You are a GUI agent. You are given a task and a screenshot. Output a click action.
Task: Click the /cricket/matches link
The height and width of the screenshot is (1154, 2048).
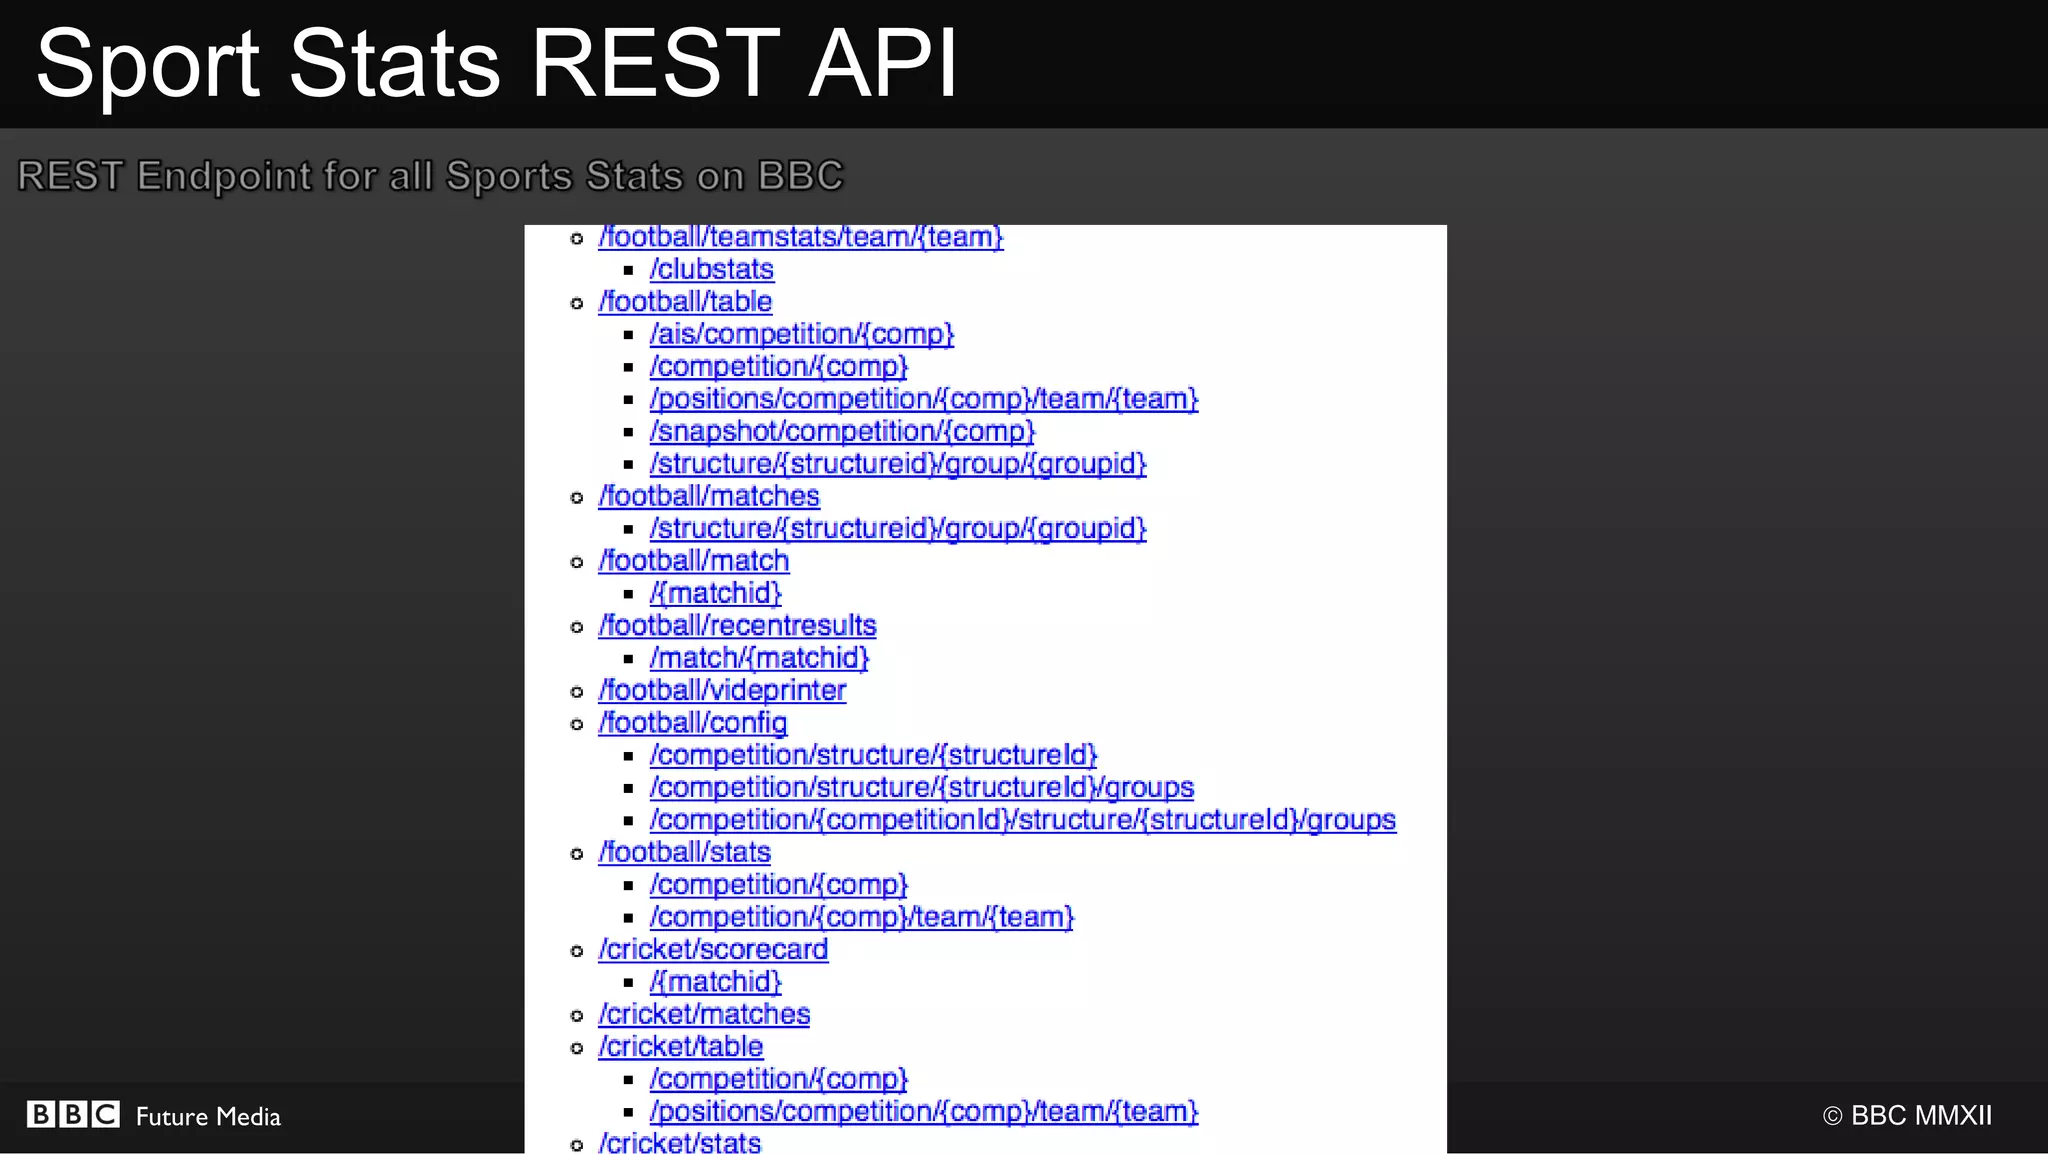pyautogui.click(x=704, y=1014)
